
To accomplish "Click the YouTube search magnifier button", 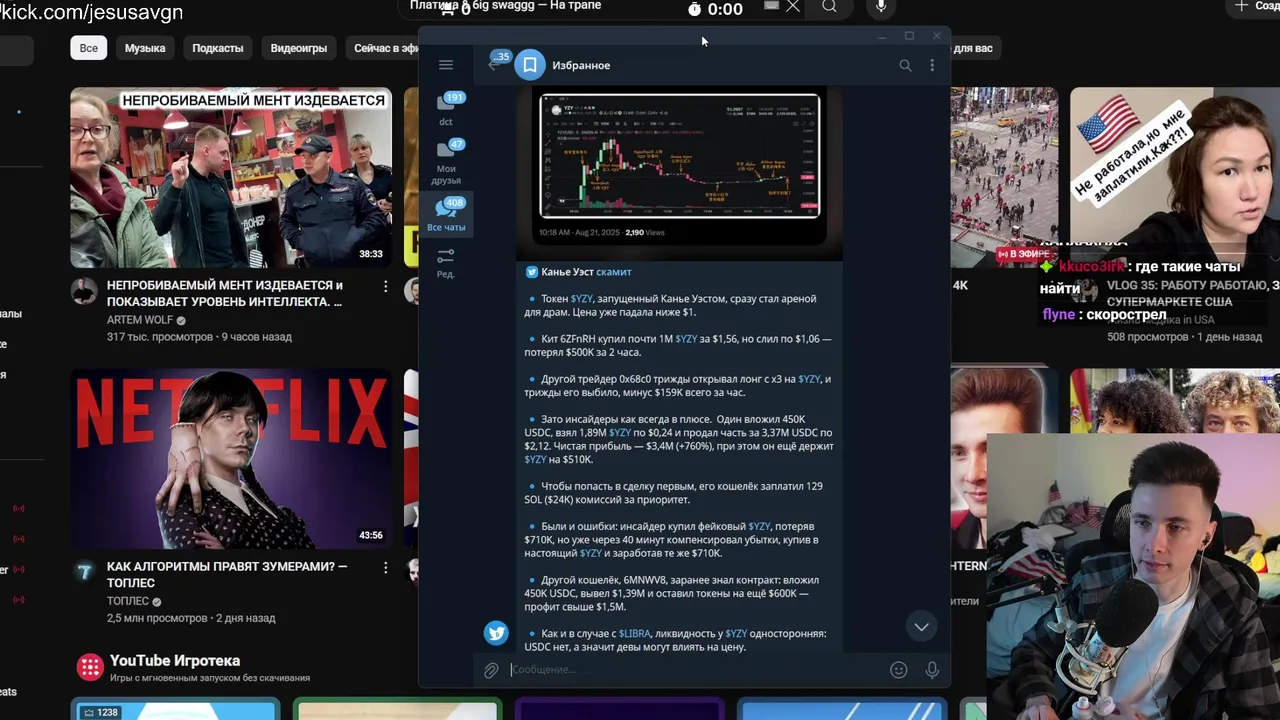I will 829,7.
